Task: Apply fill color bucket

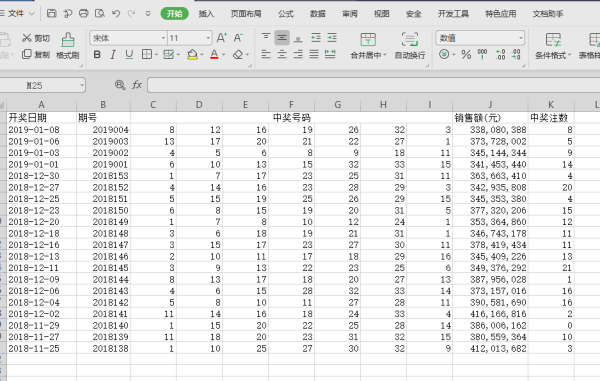Action: (192, 55)
